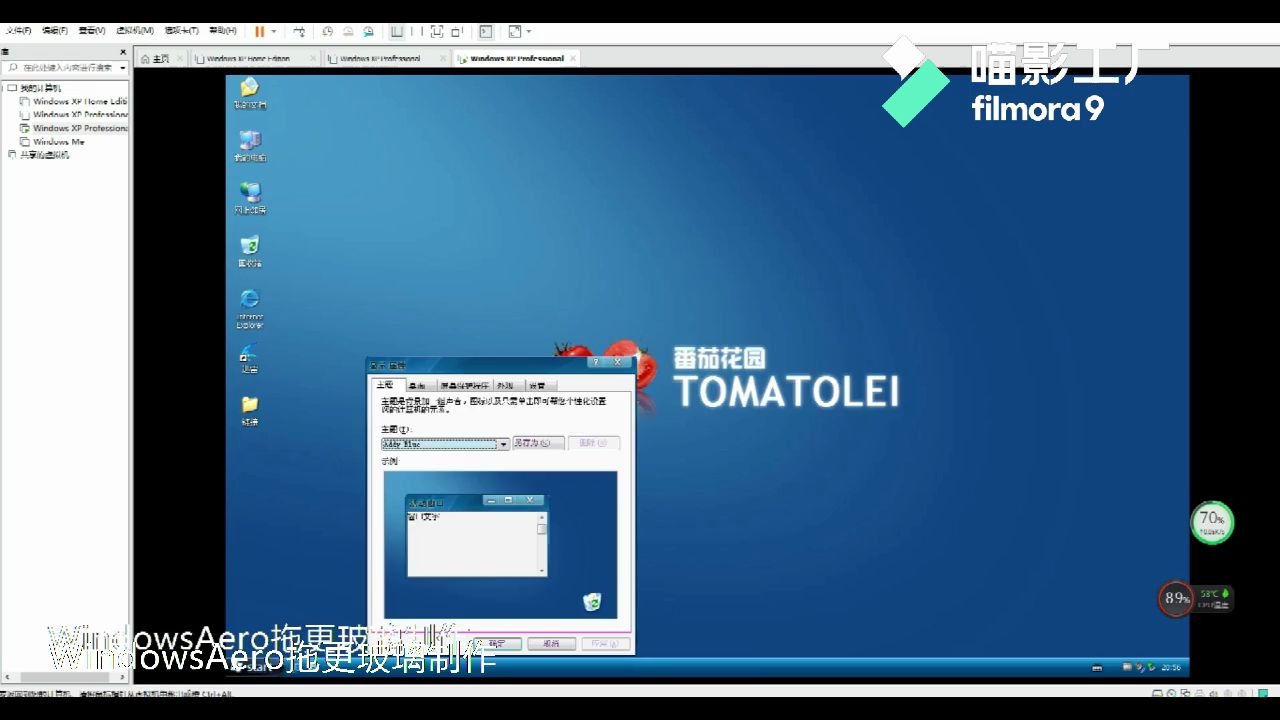Click the take snapshot clock icon

click(x=328, y=31)
